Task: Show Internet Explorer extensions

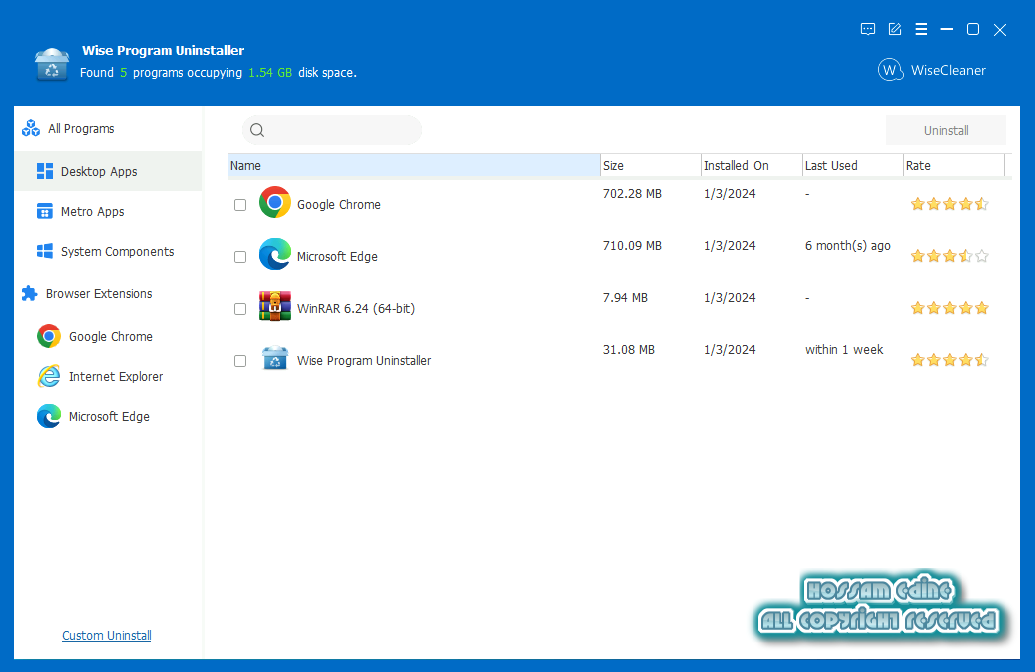Action: [116, 377]
